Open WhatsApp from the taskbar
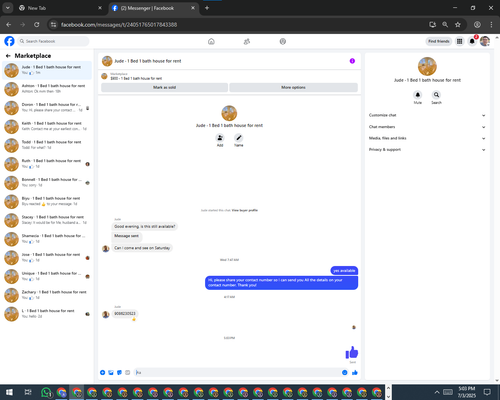 pyautogui.click(x=46, y=392)
